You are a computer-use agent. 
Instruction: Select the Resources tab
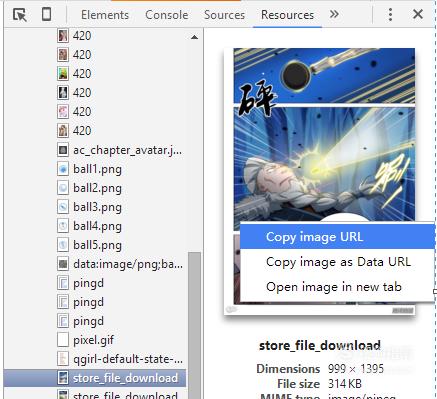coord(287,15)
